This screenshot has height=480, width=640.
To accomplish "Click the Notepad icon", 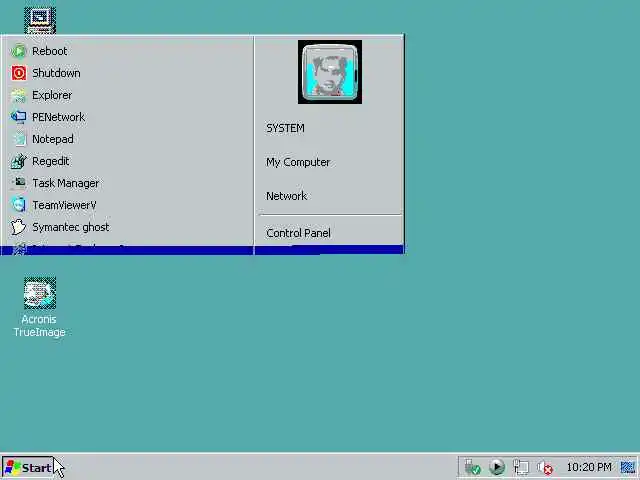I will [x=18, y=139].
